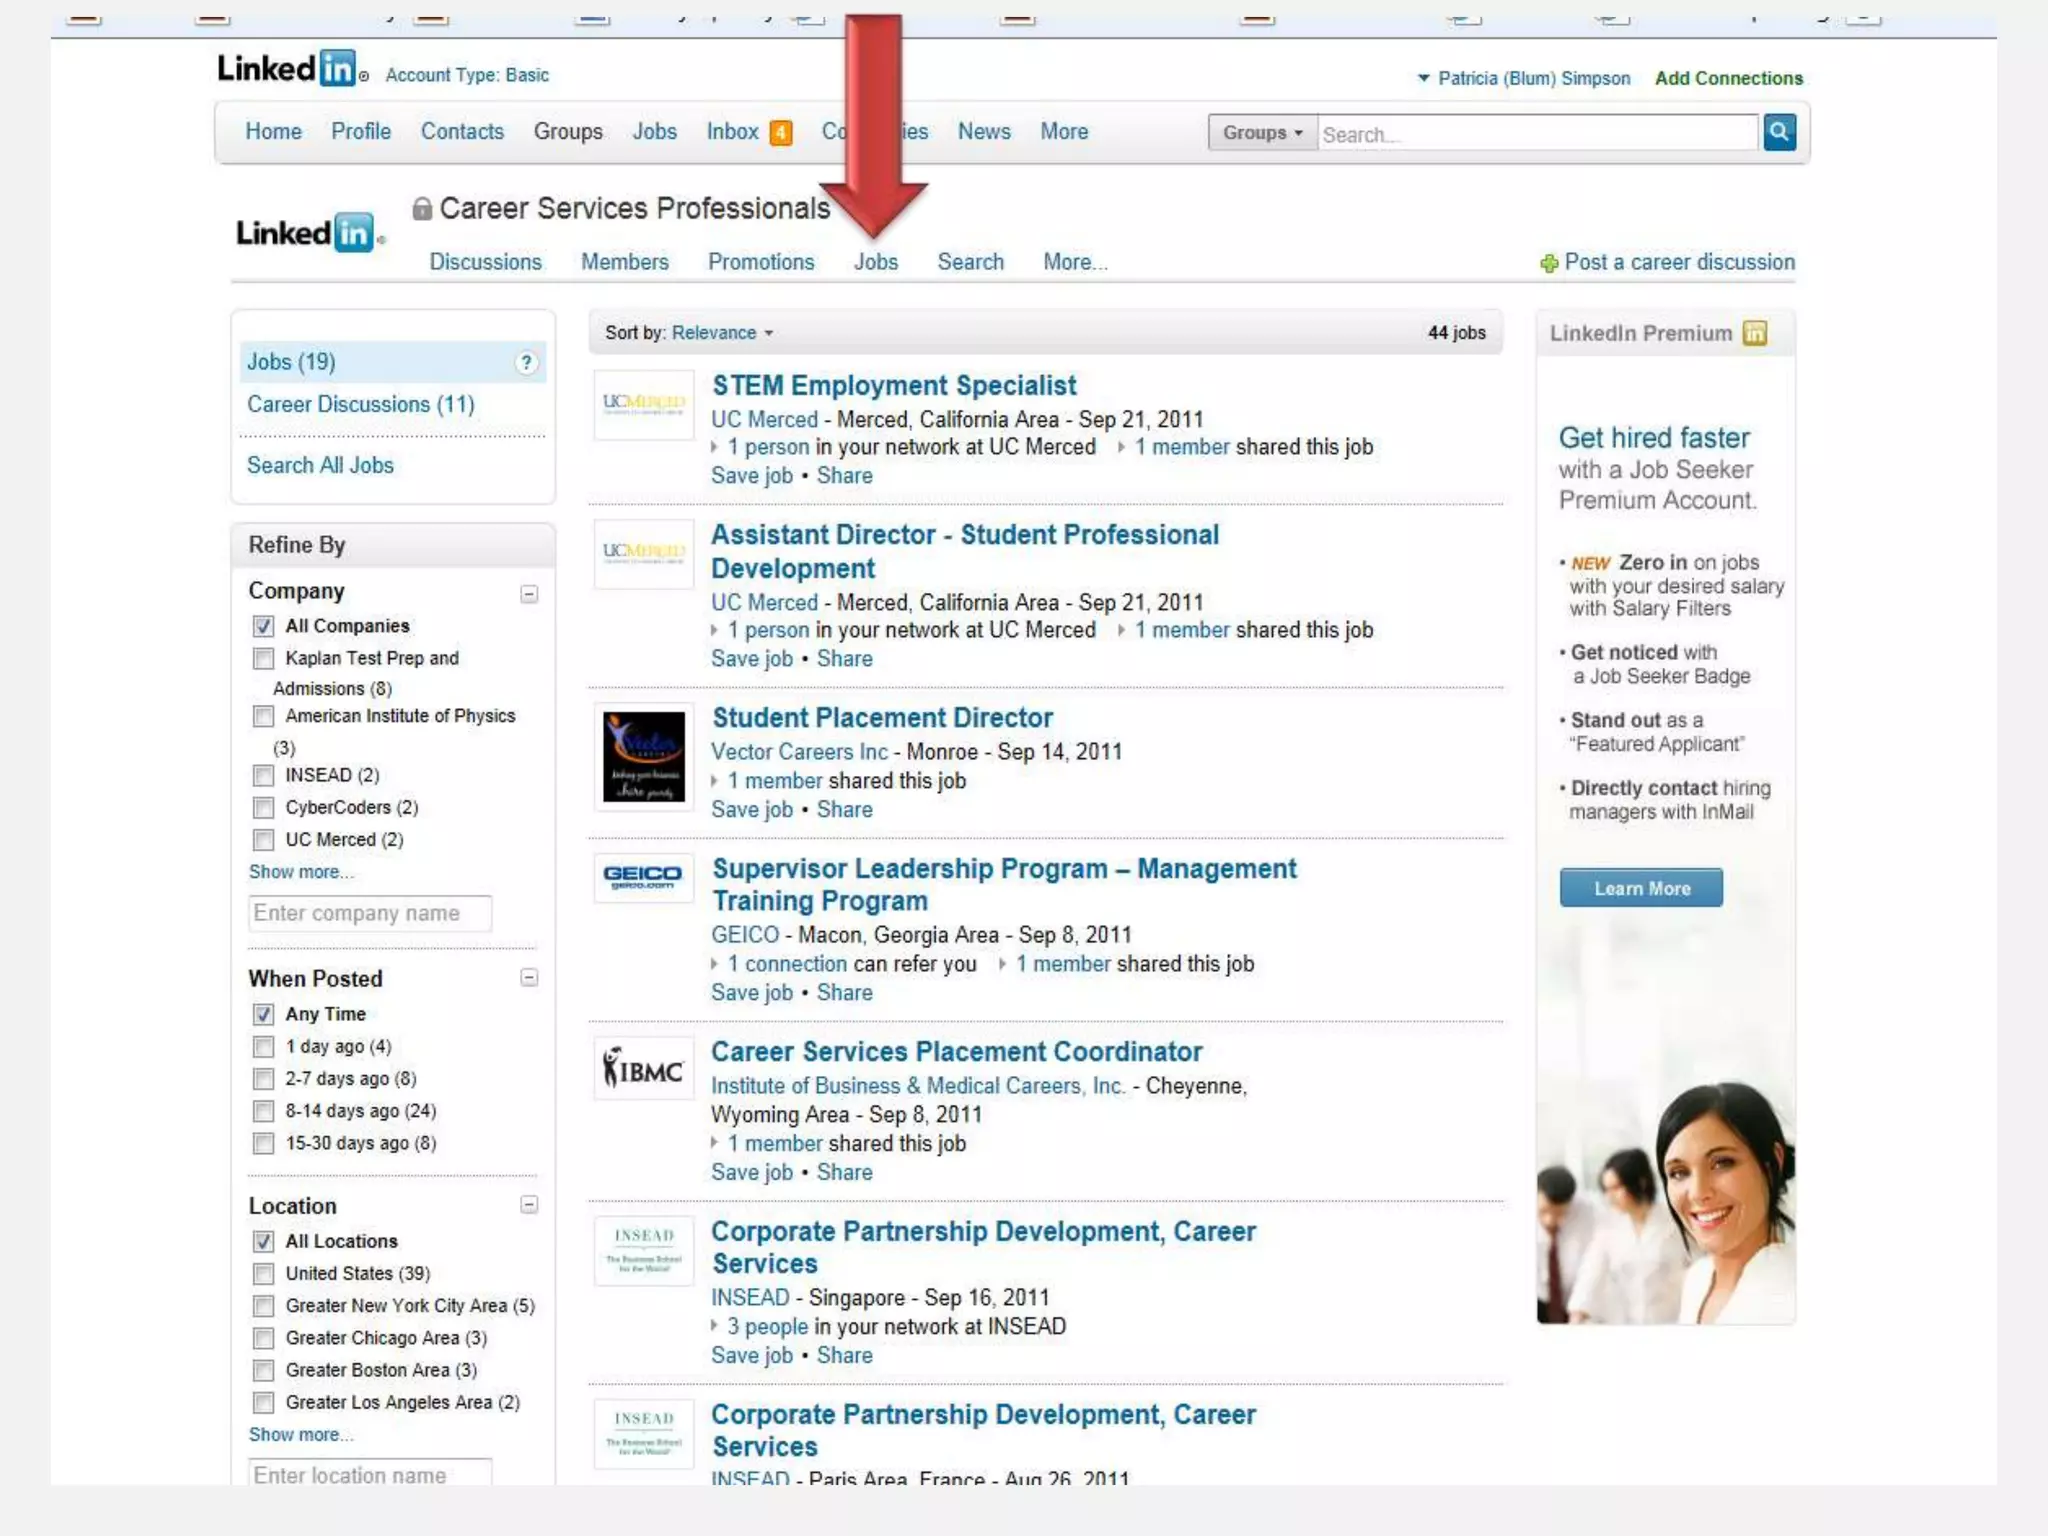Image resolution: width=2048 pixels, height=1536 pixels.
Task: Tick the United States location checkbox
Action: pos(263,1274)
